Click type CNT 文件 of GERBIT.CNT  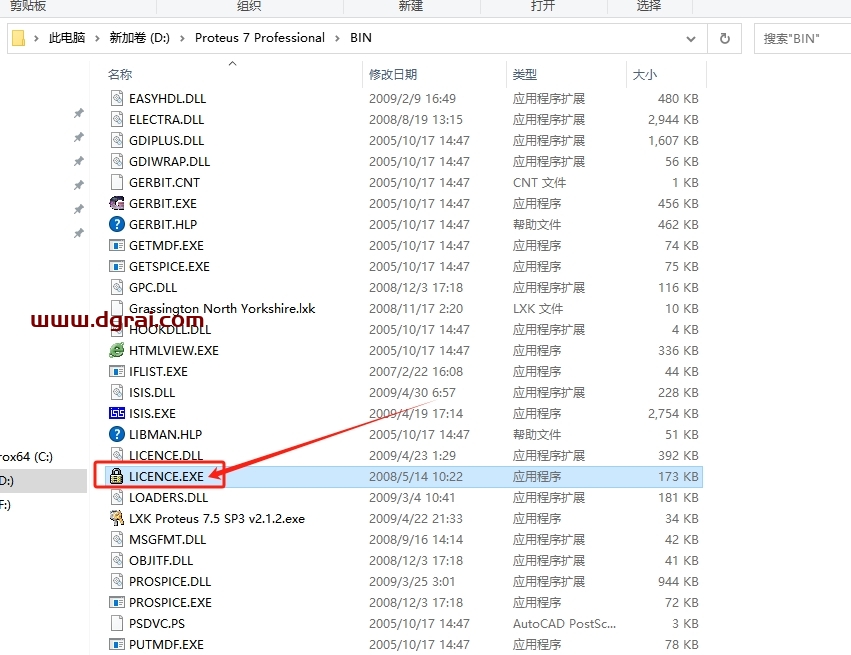pos(539,182)
